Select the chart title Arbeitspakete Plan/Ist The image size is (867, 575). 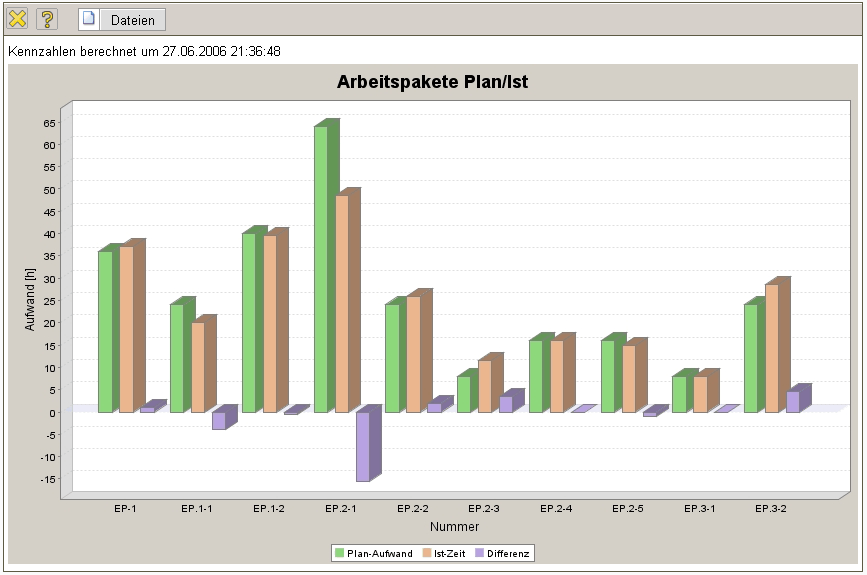433,82
